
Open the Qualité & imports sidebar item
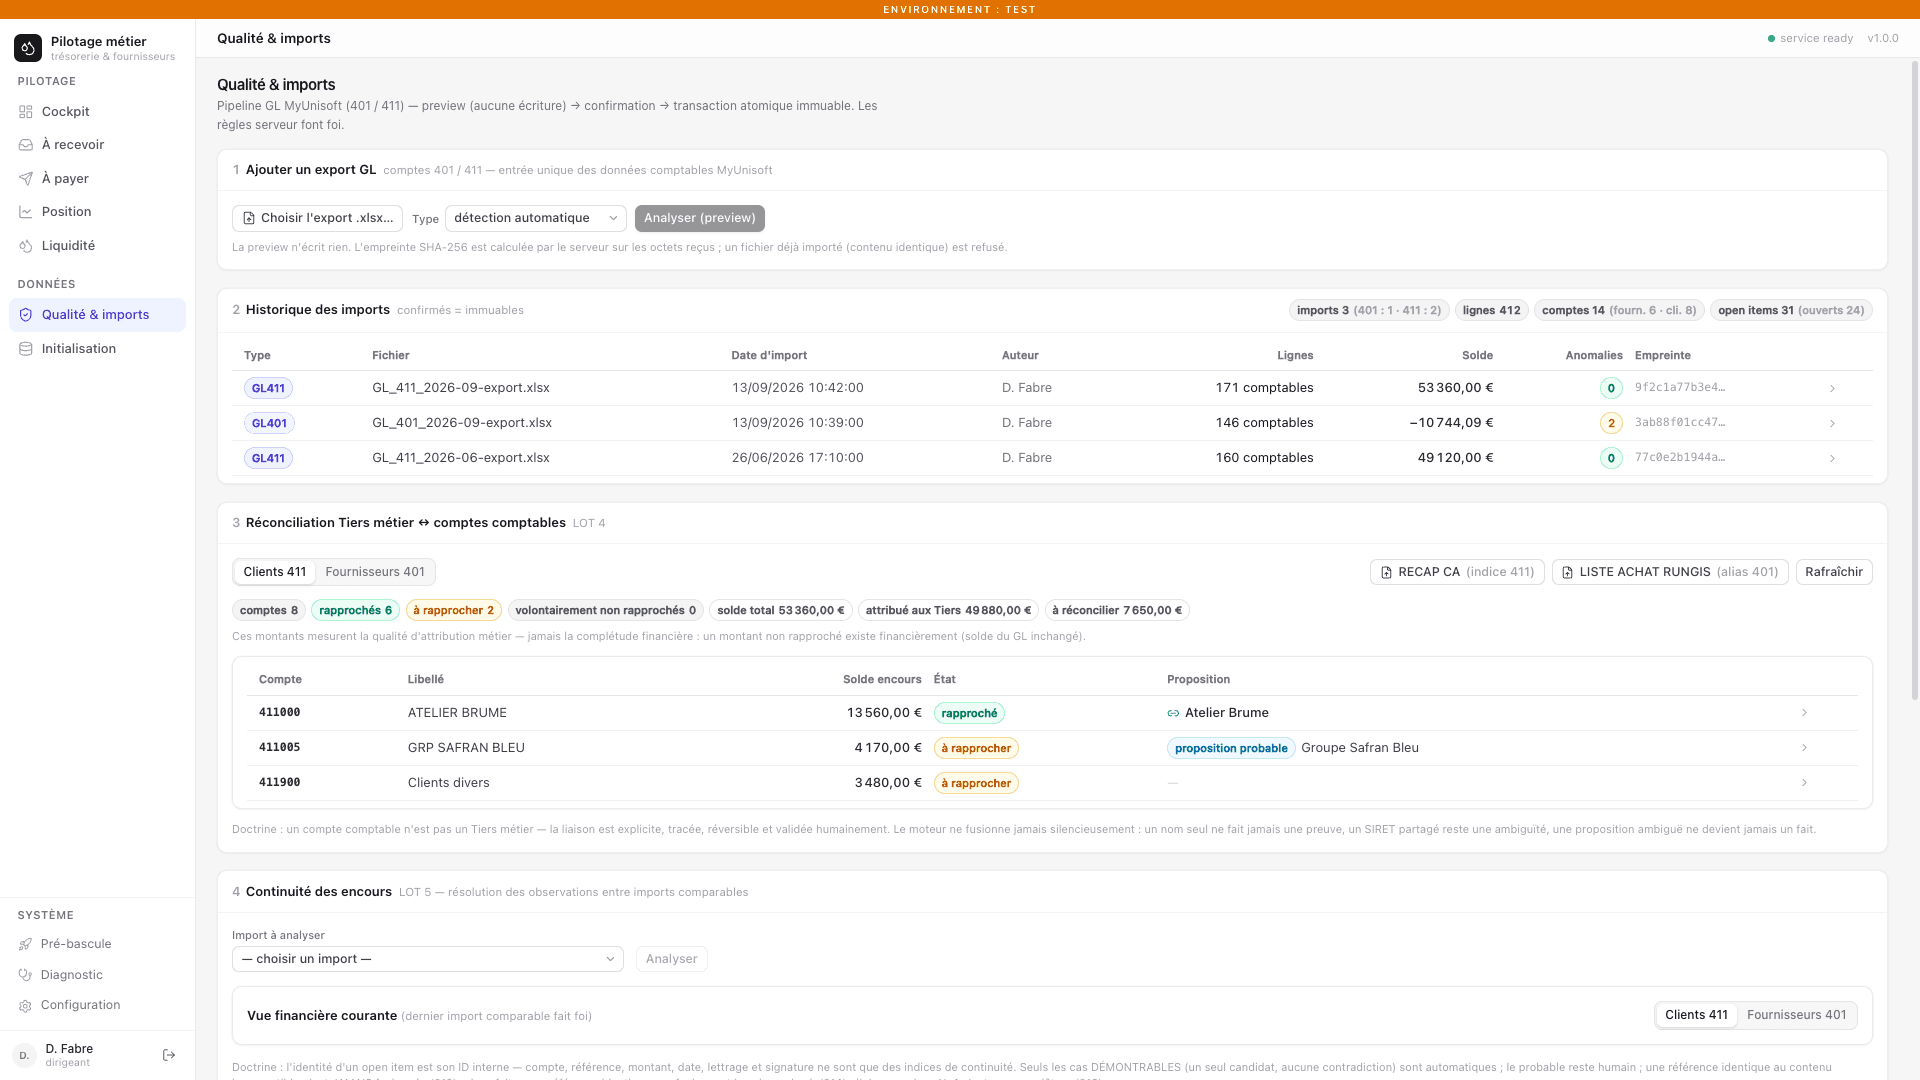click(97, 314)
